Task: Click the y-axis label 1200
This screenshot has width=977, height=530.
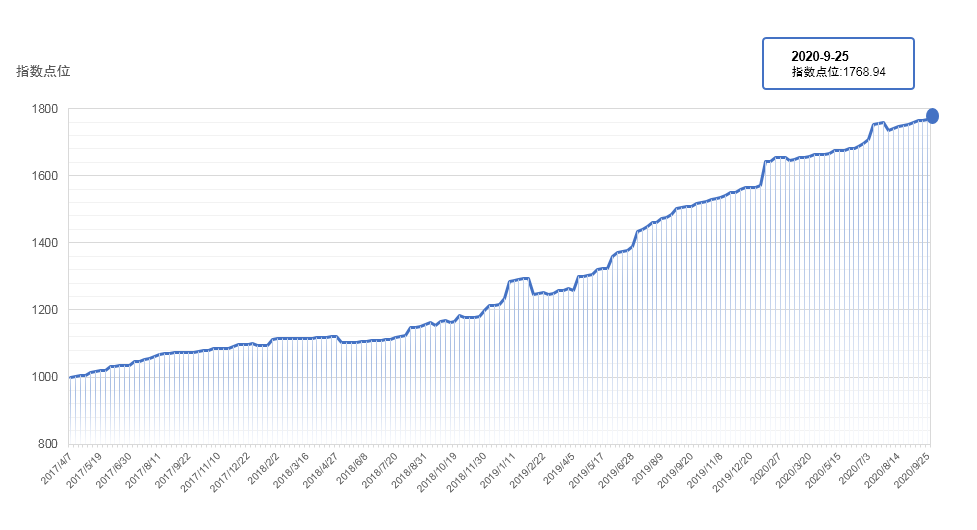Action: tap(45, 310)
